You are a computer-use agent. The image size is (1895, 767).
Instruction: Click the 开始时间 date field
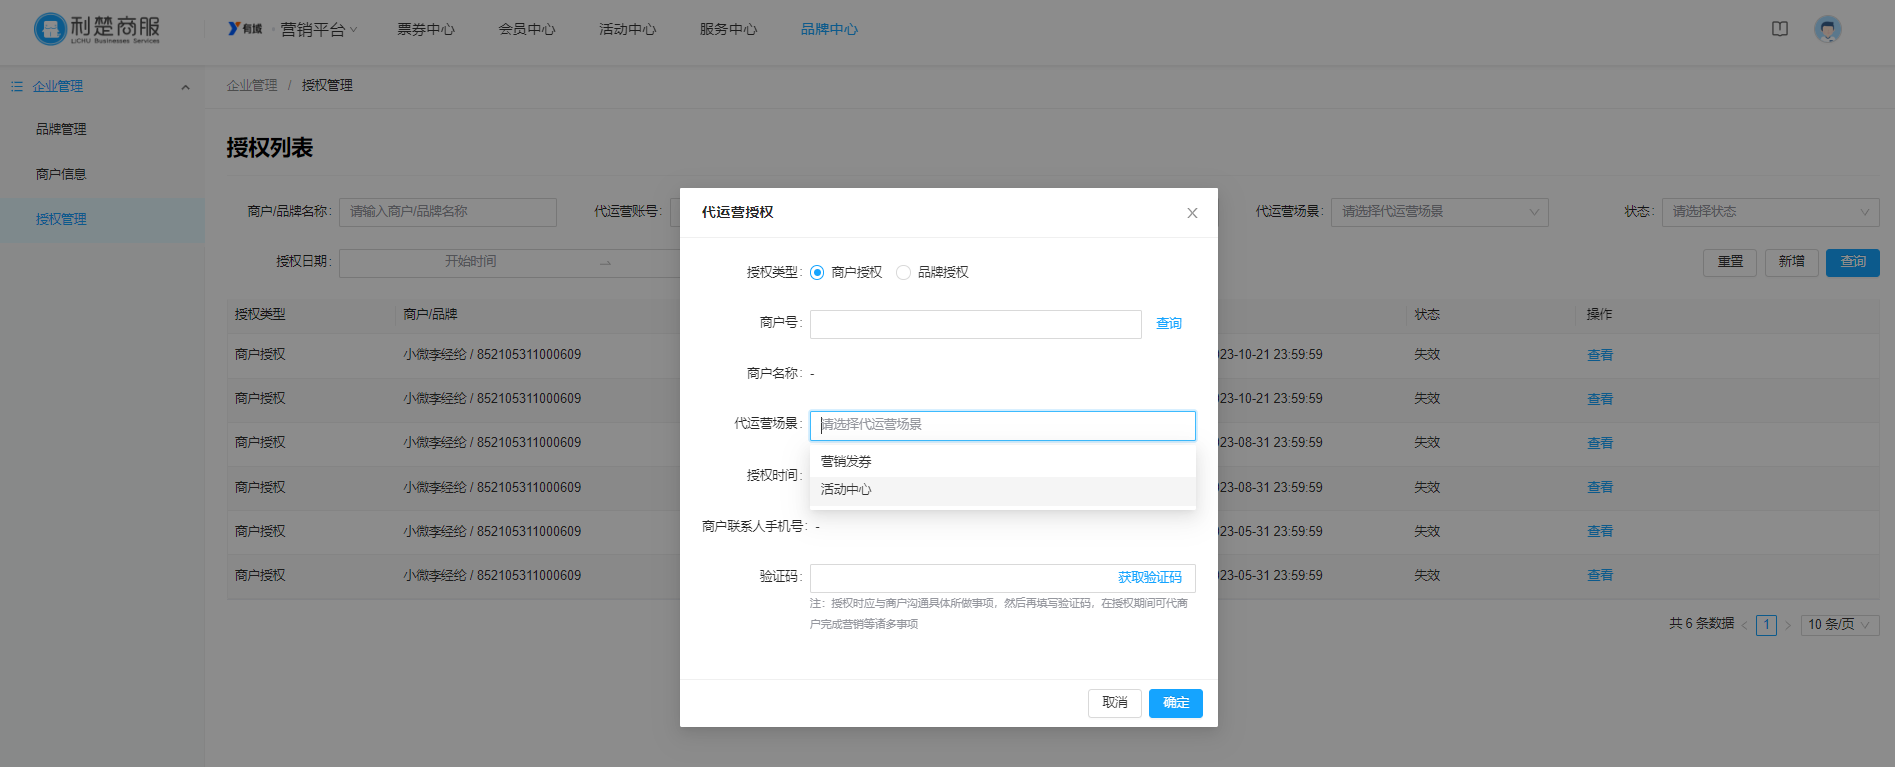click(x=470, y=262)
